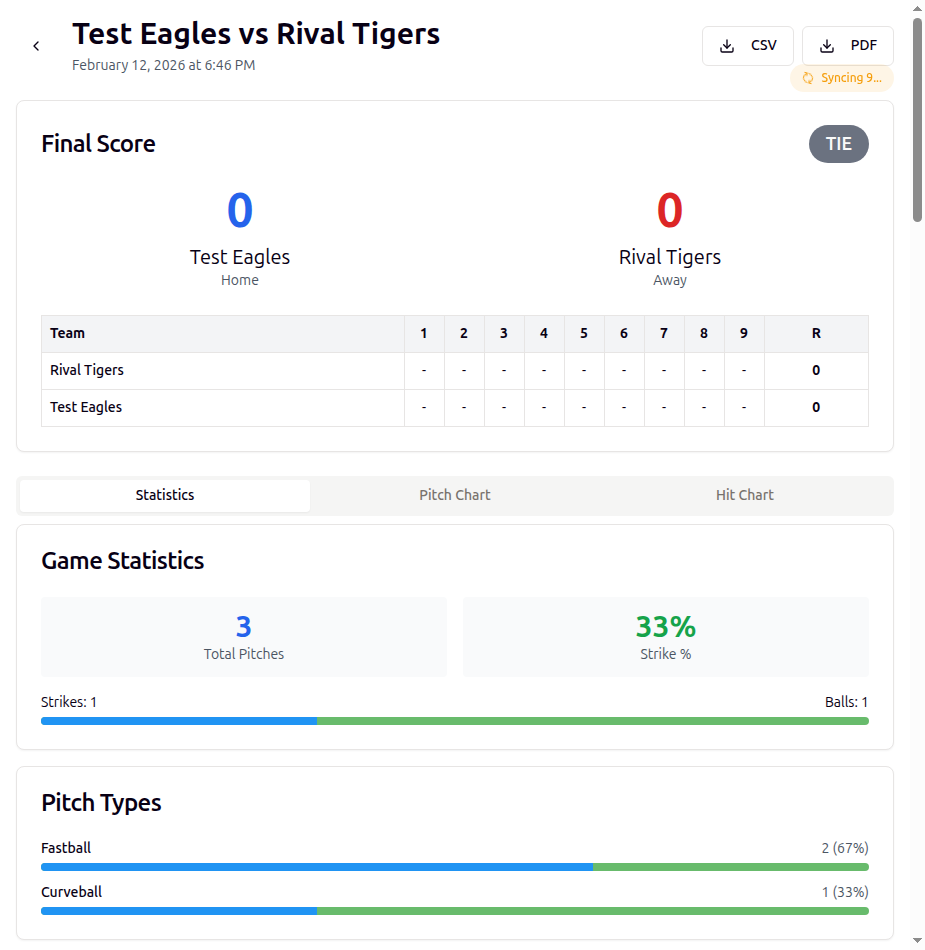Image resolution: width=925 pixels, height=950 pixels.
Task: Click the sync spinner icon on Syncing badge
Action: (x=808, y=78)
